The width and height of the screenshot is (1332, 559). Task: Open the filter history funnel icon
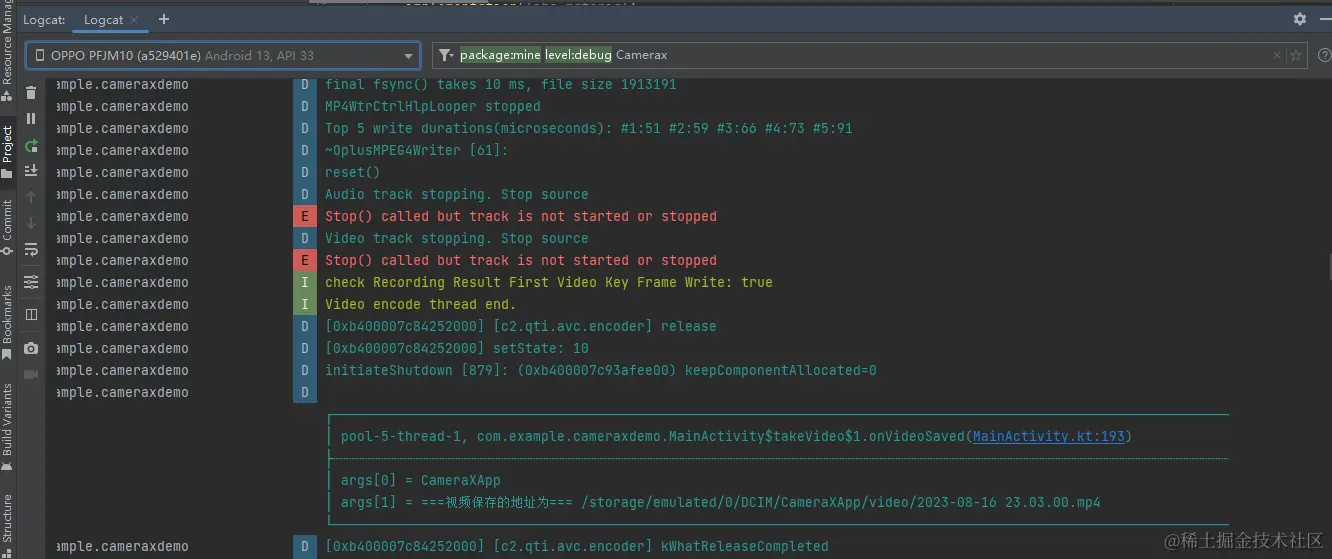(x=444, y=55)
